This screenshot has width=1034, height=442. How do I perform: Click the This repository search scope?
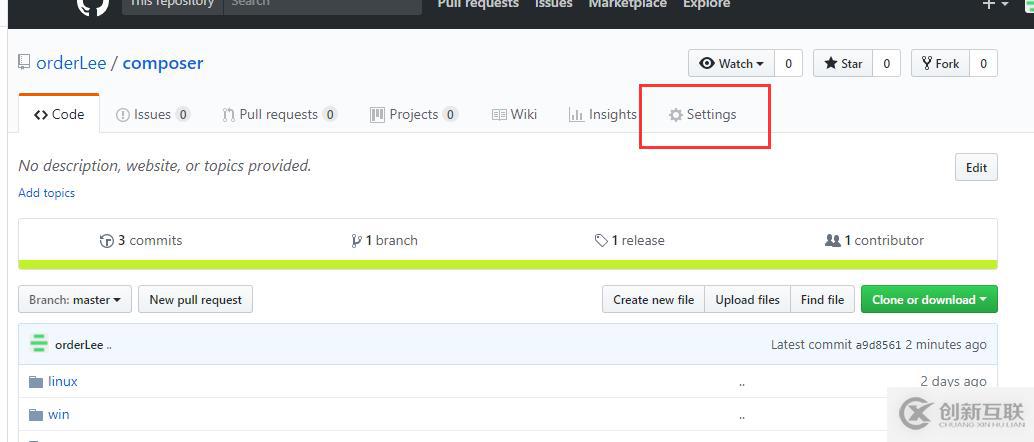[x=173, y=5]
